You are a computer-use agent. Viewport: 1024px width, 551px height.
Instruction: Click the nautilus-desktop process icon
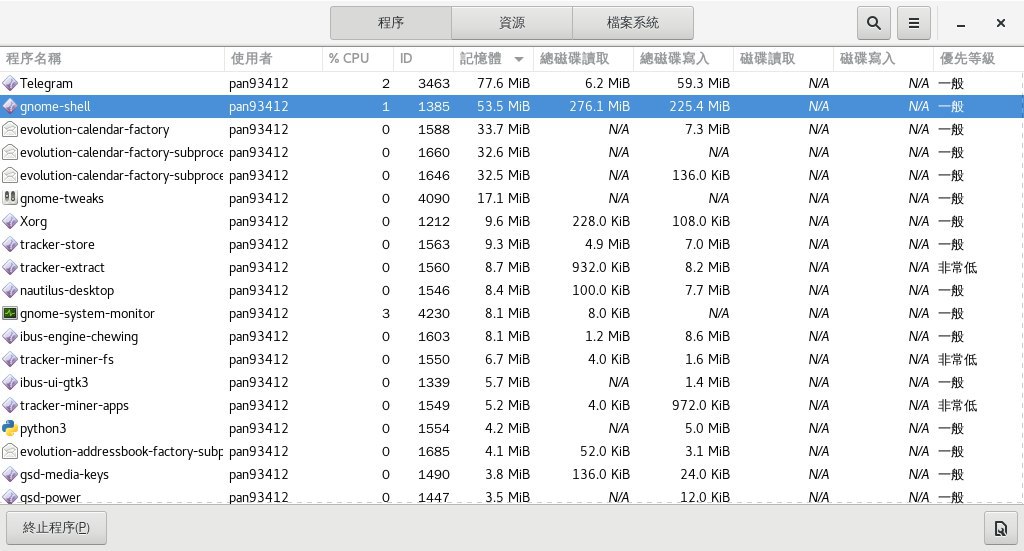[10, 290]
